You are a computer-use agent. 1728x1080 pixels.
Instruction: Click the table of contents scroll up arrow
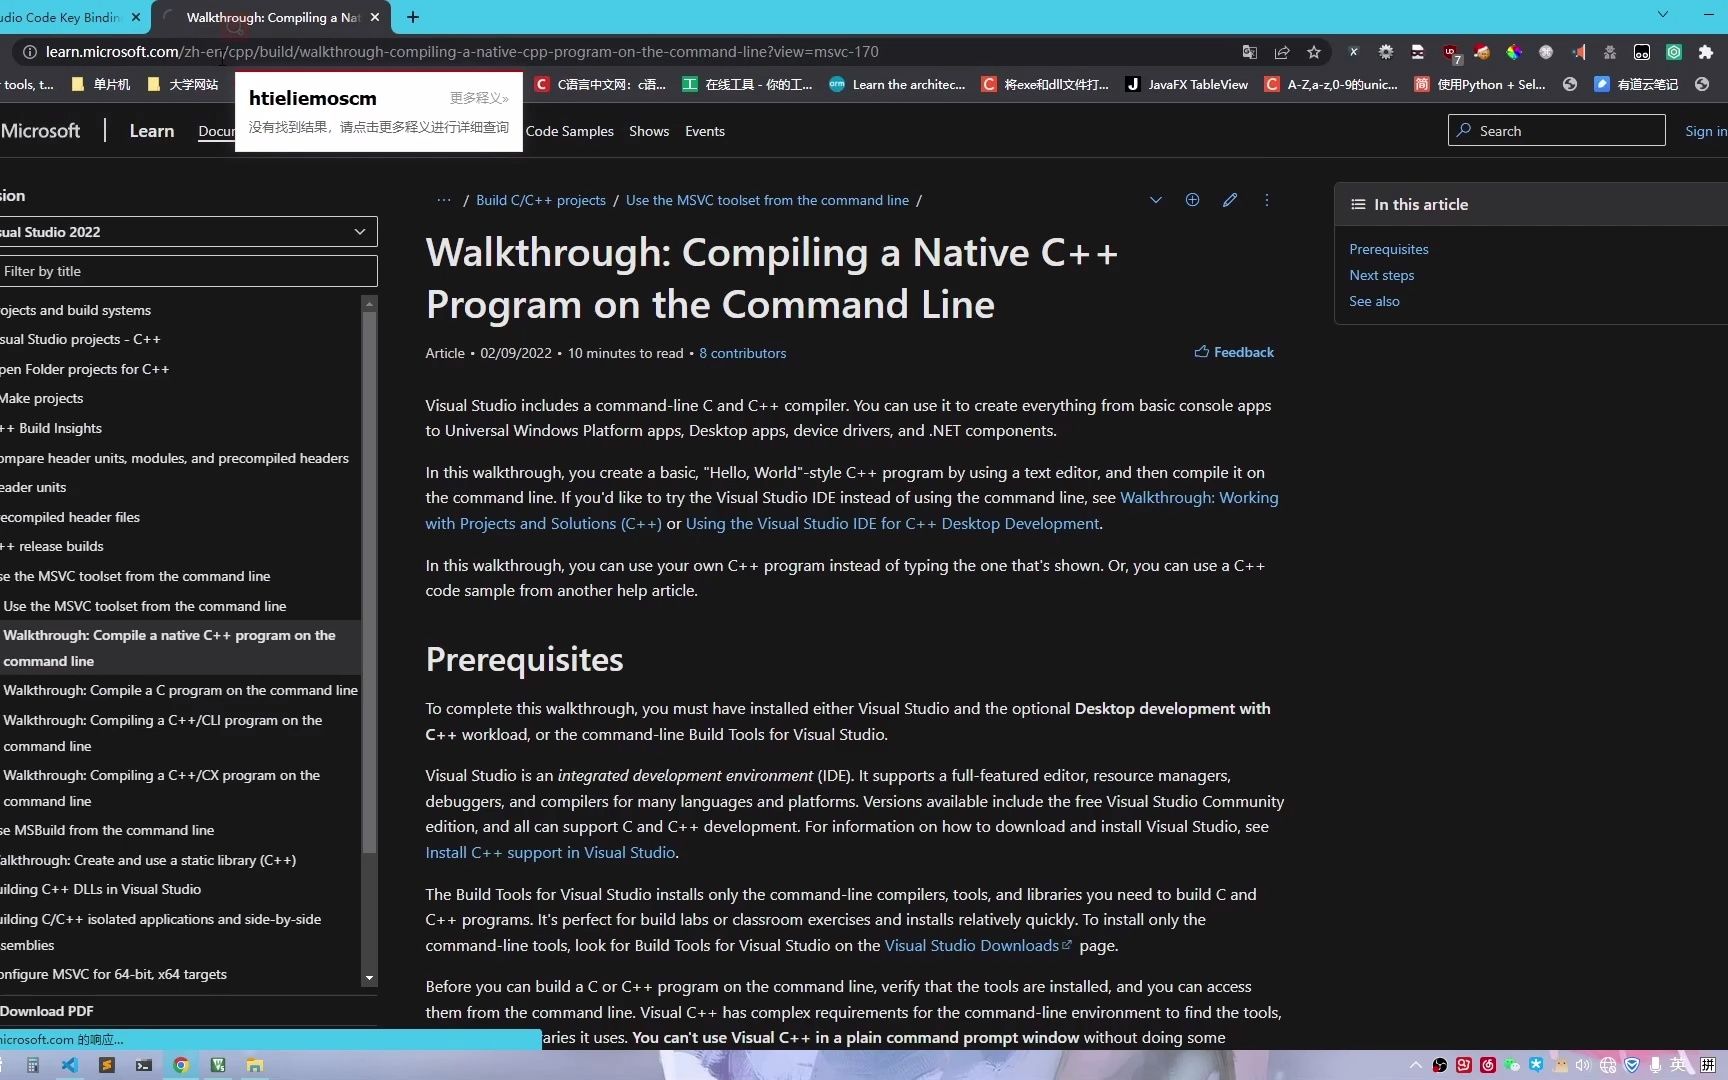click(369, 303)
